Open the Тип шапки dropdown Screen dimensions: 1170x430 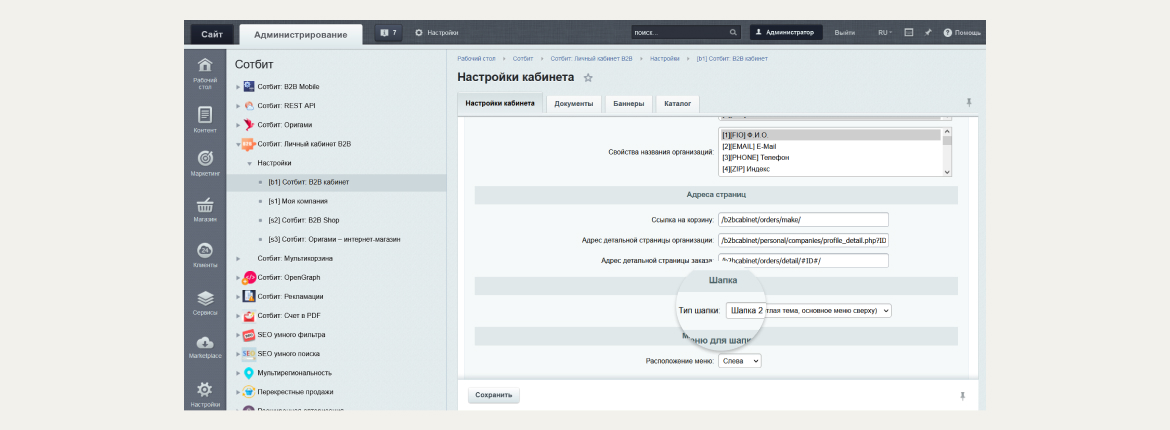808,310
